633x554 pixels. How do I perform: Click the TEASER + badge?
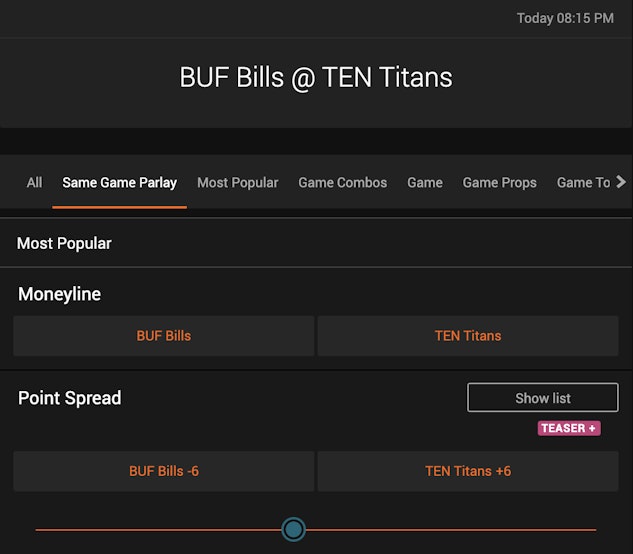point(569,428)
